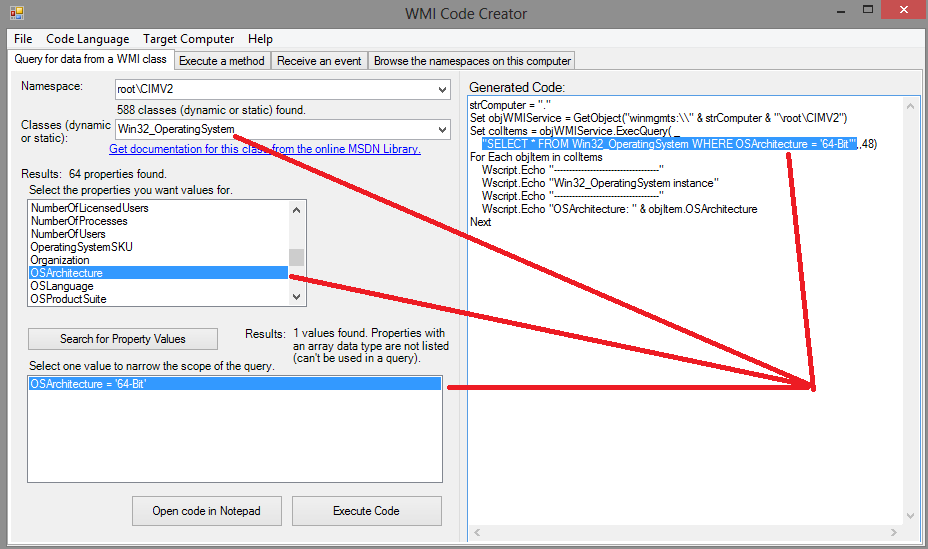This screenshot has width=928, height=549.
Task: Click generated code vertical scroll up arrow
Action: pos(910,106)
